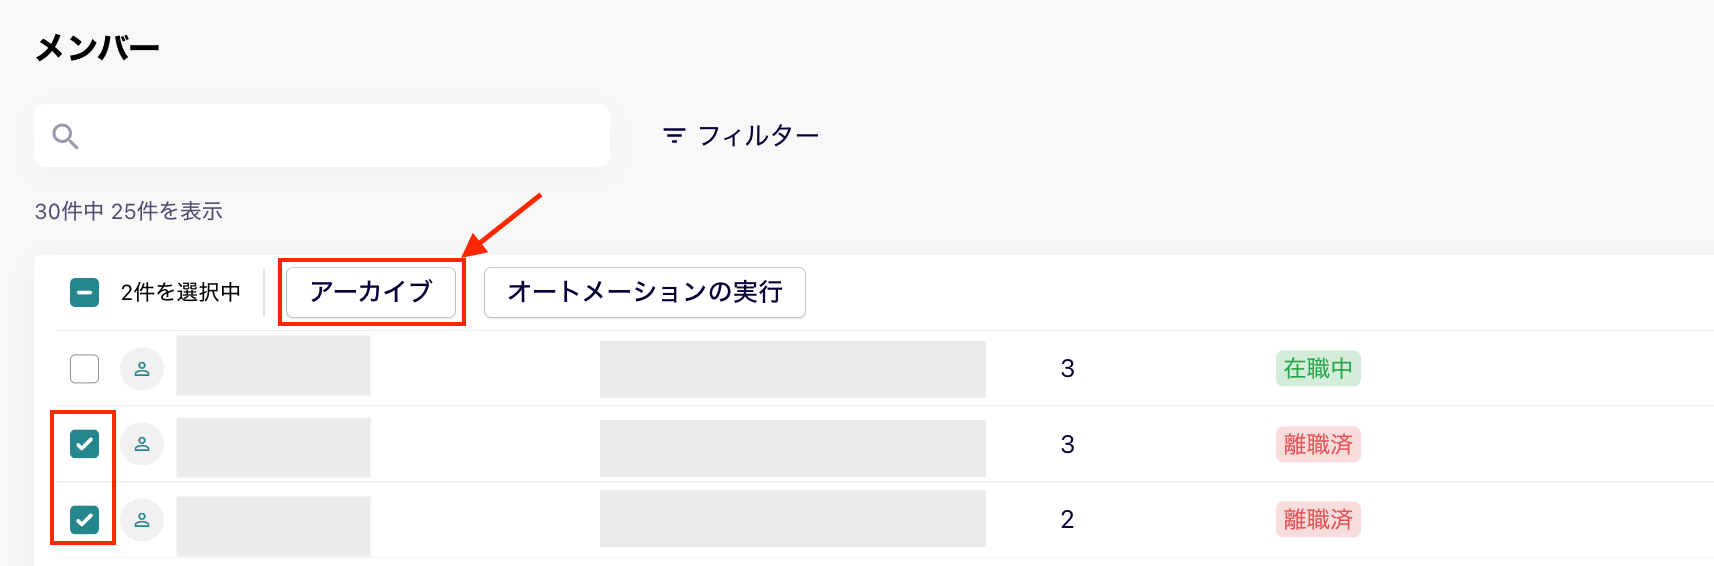Select the person icon in the first checked row

point(142,444)
